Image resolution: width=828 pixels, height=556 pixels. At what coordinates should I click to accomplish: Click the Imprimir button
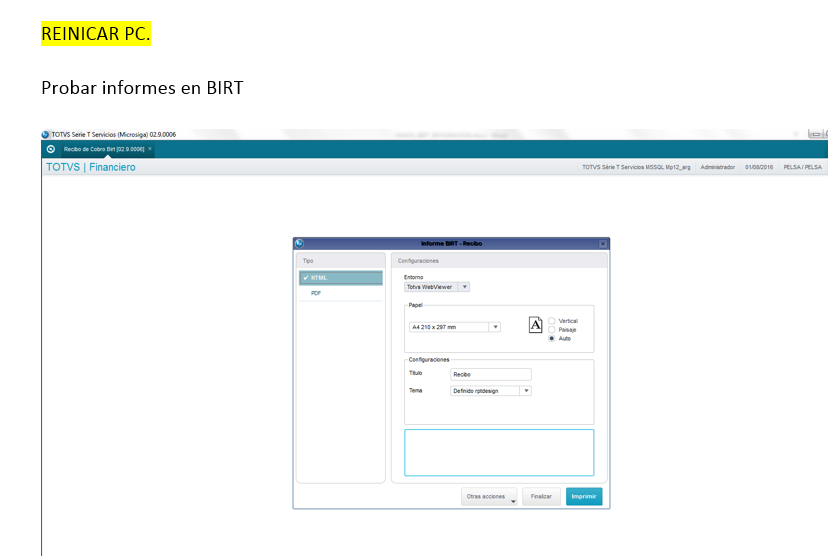point(584,496)
